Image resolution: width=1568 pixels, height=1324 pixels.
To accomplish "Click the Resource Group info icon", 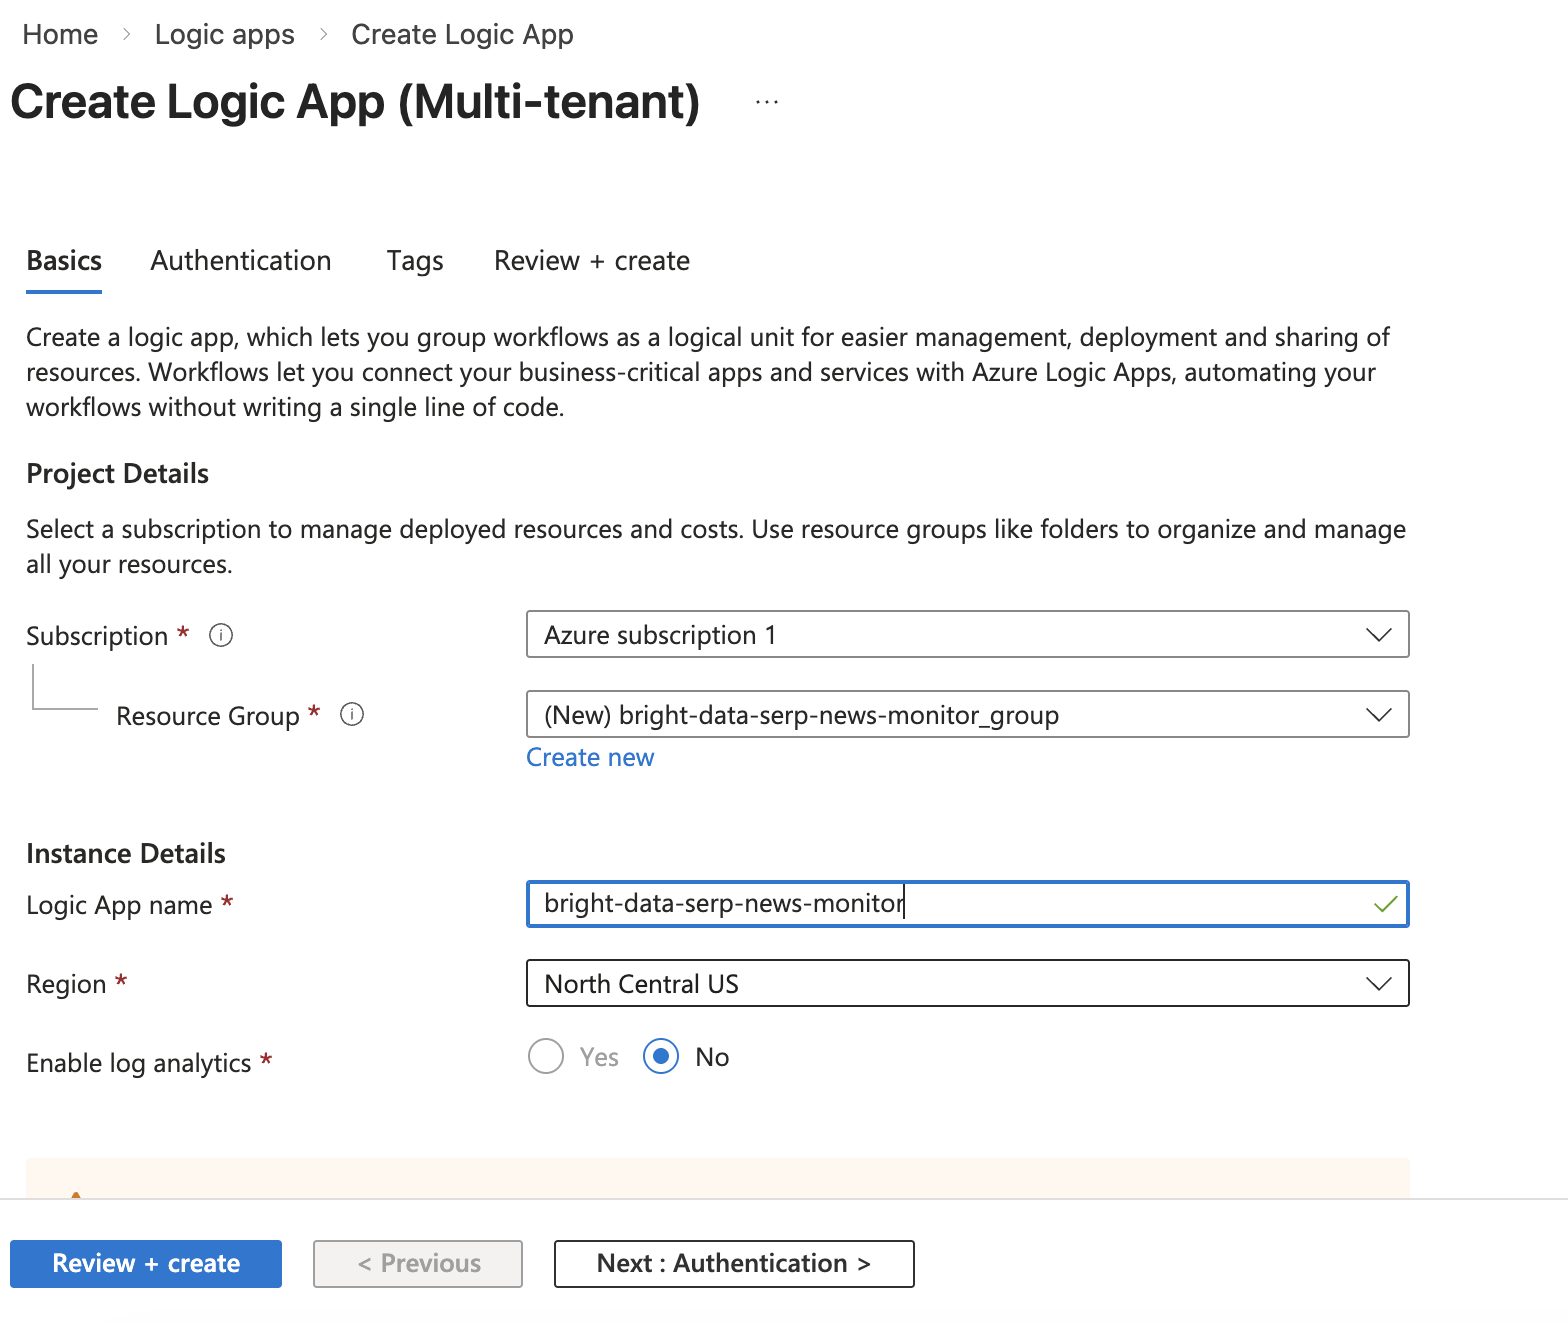I will click(x=352, y=714).
